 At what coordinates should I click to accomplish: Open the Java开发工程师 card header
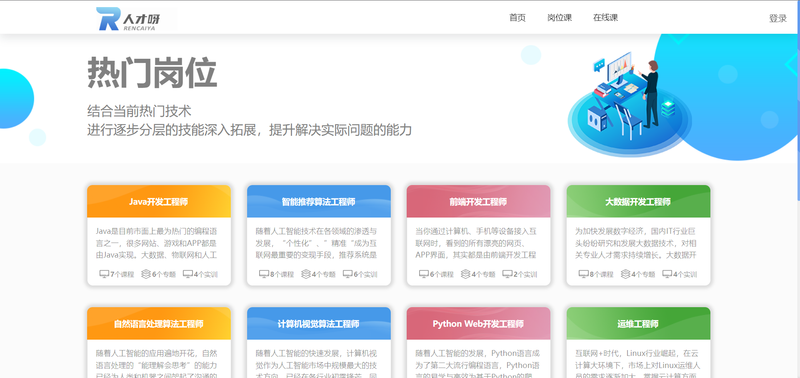pyautogui.click(x=159, y=201)
